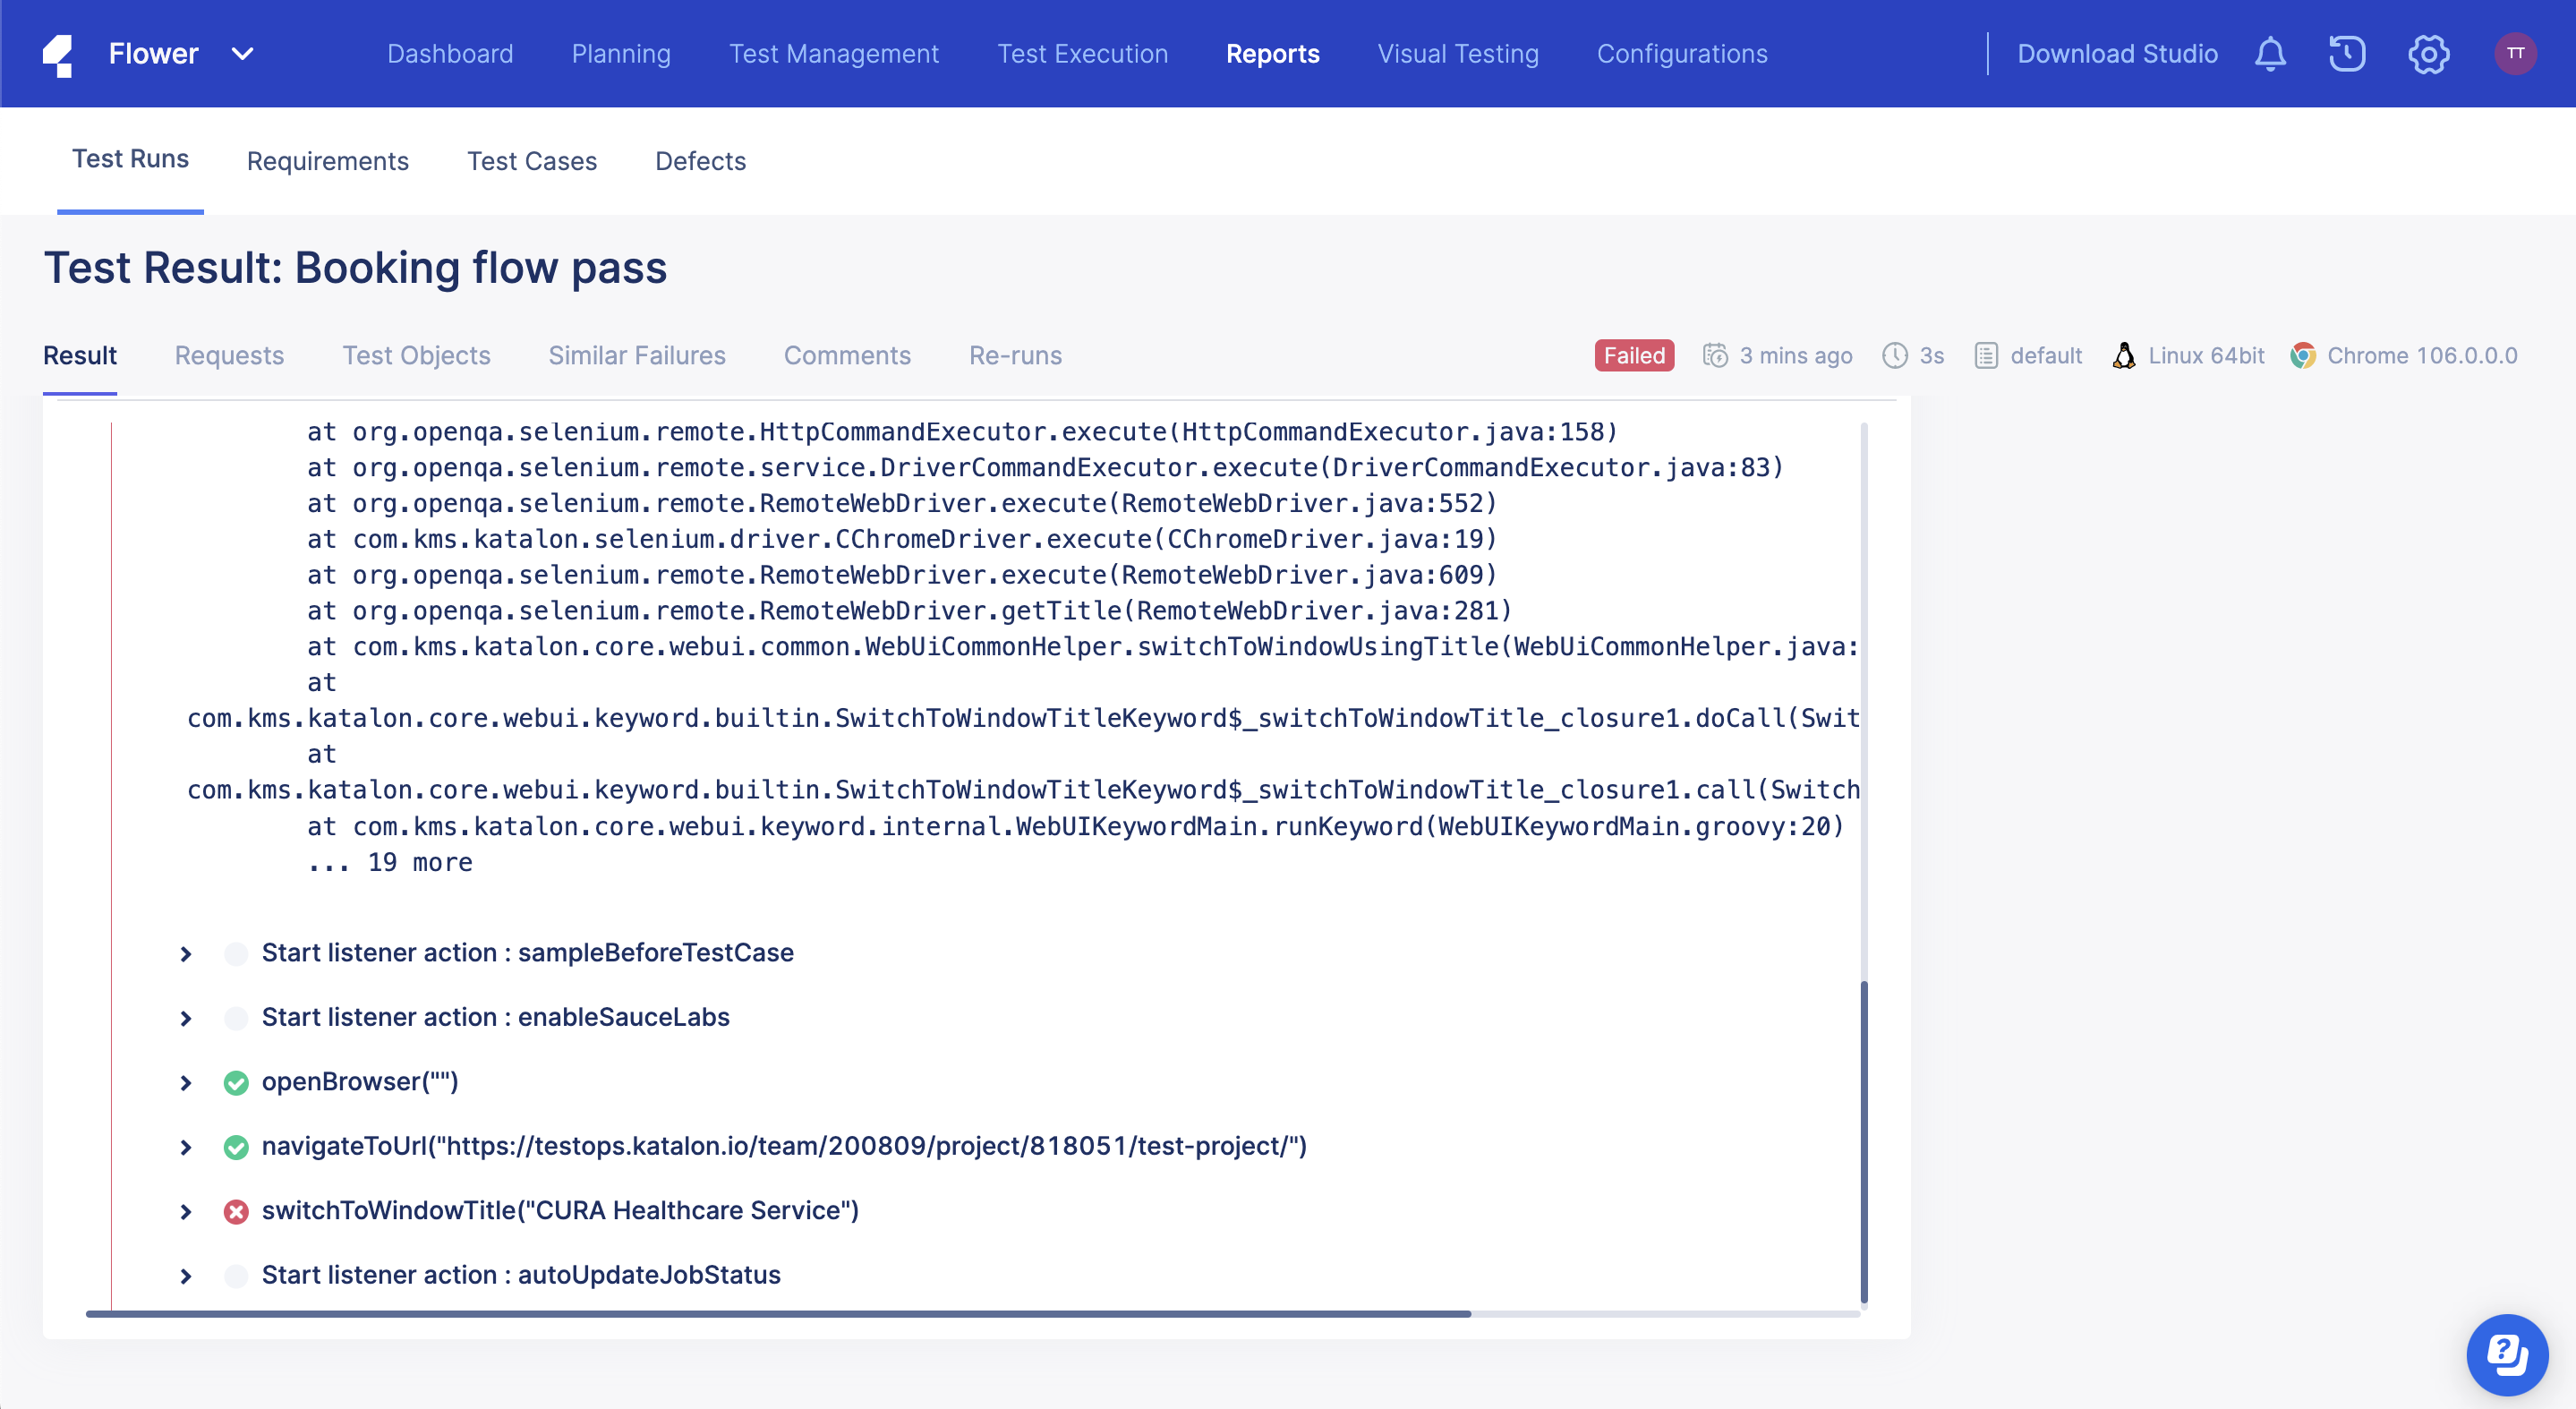Click the TT user avatar

click(2515, 54)
